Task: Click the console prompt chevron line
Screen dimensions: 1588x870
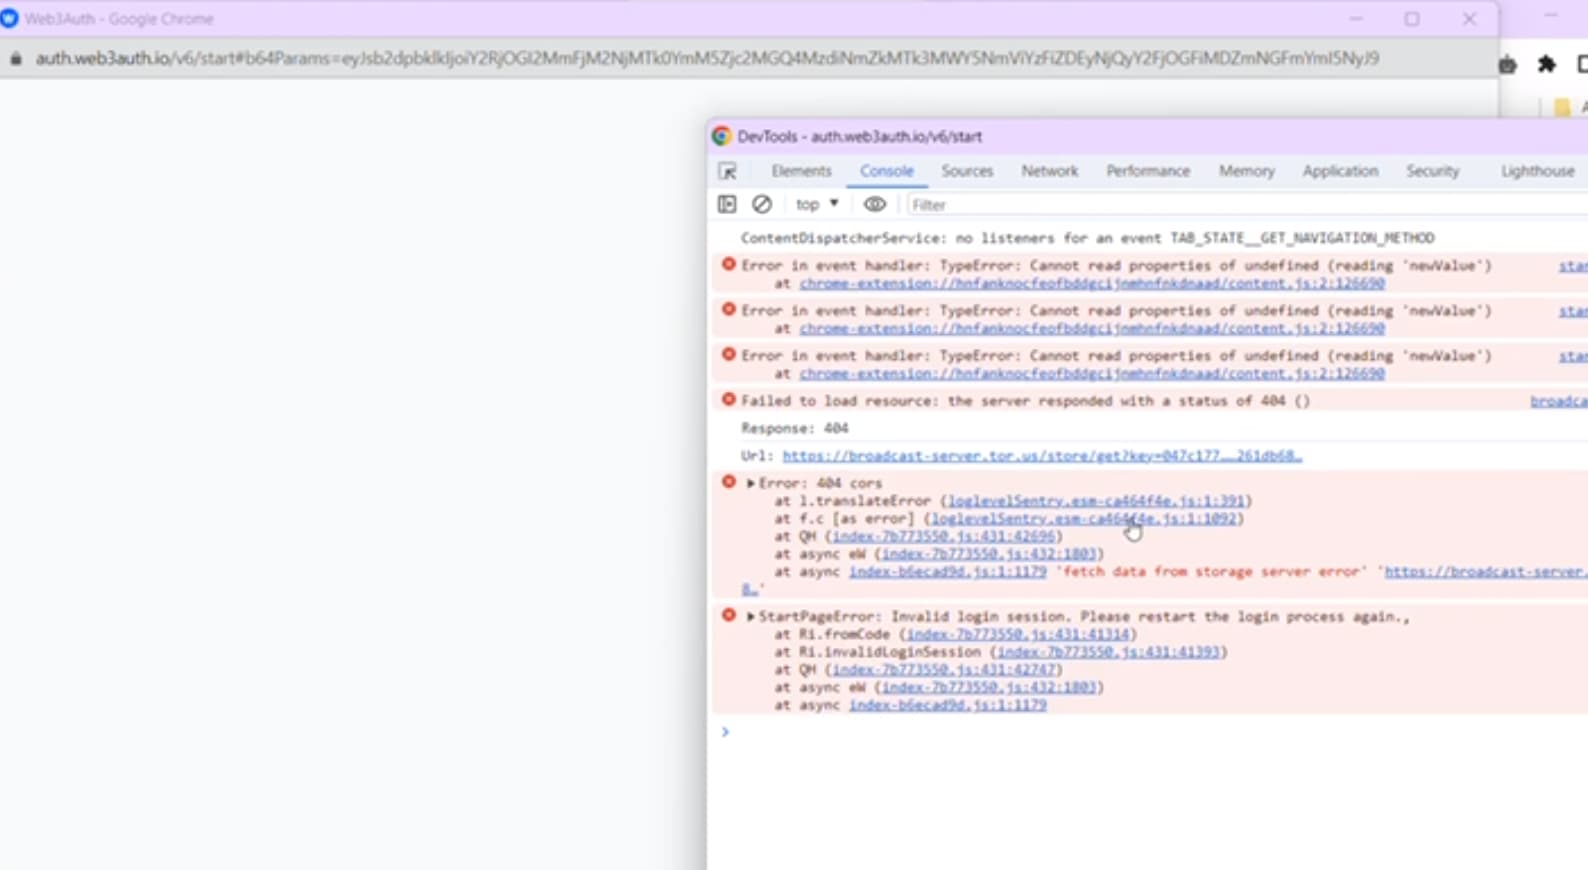Action: (x=726, y=732)
